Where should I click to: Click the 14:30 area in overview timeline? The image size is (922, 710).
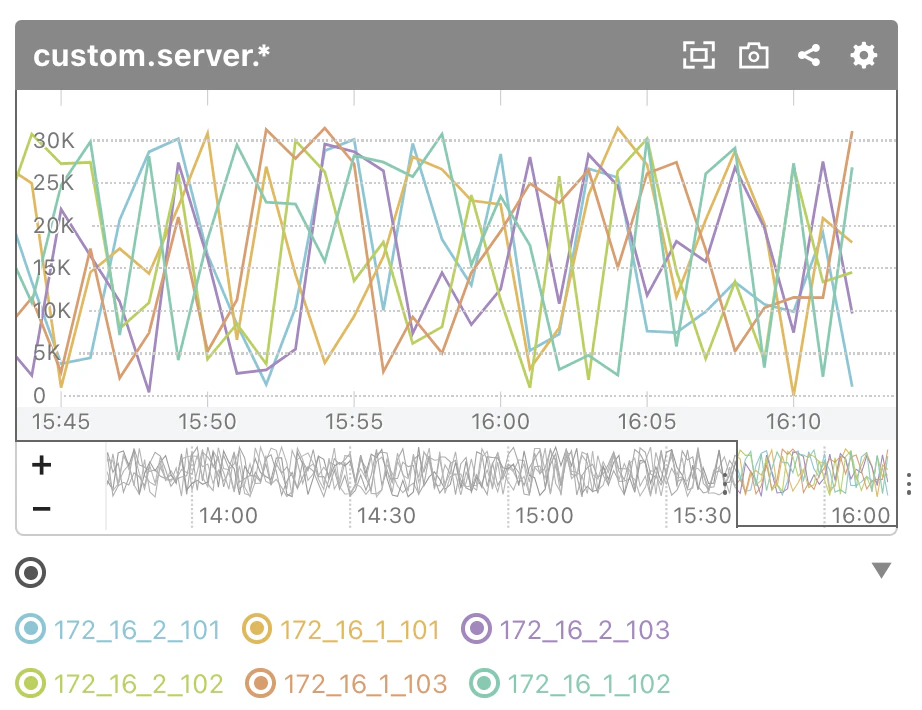[386, 515]
